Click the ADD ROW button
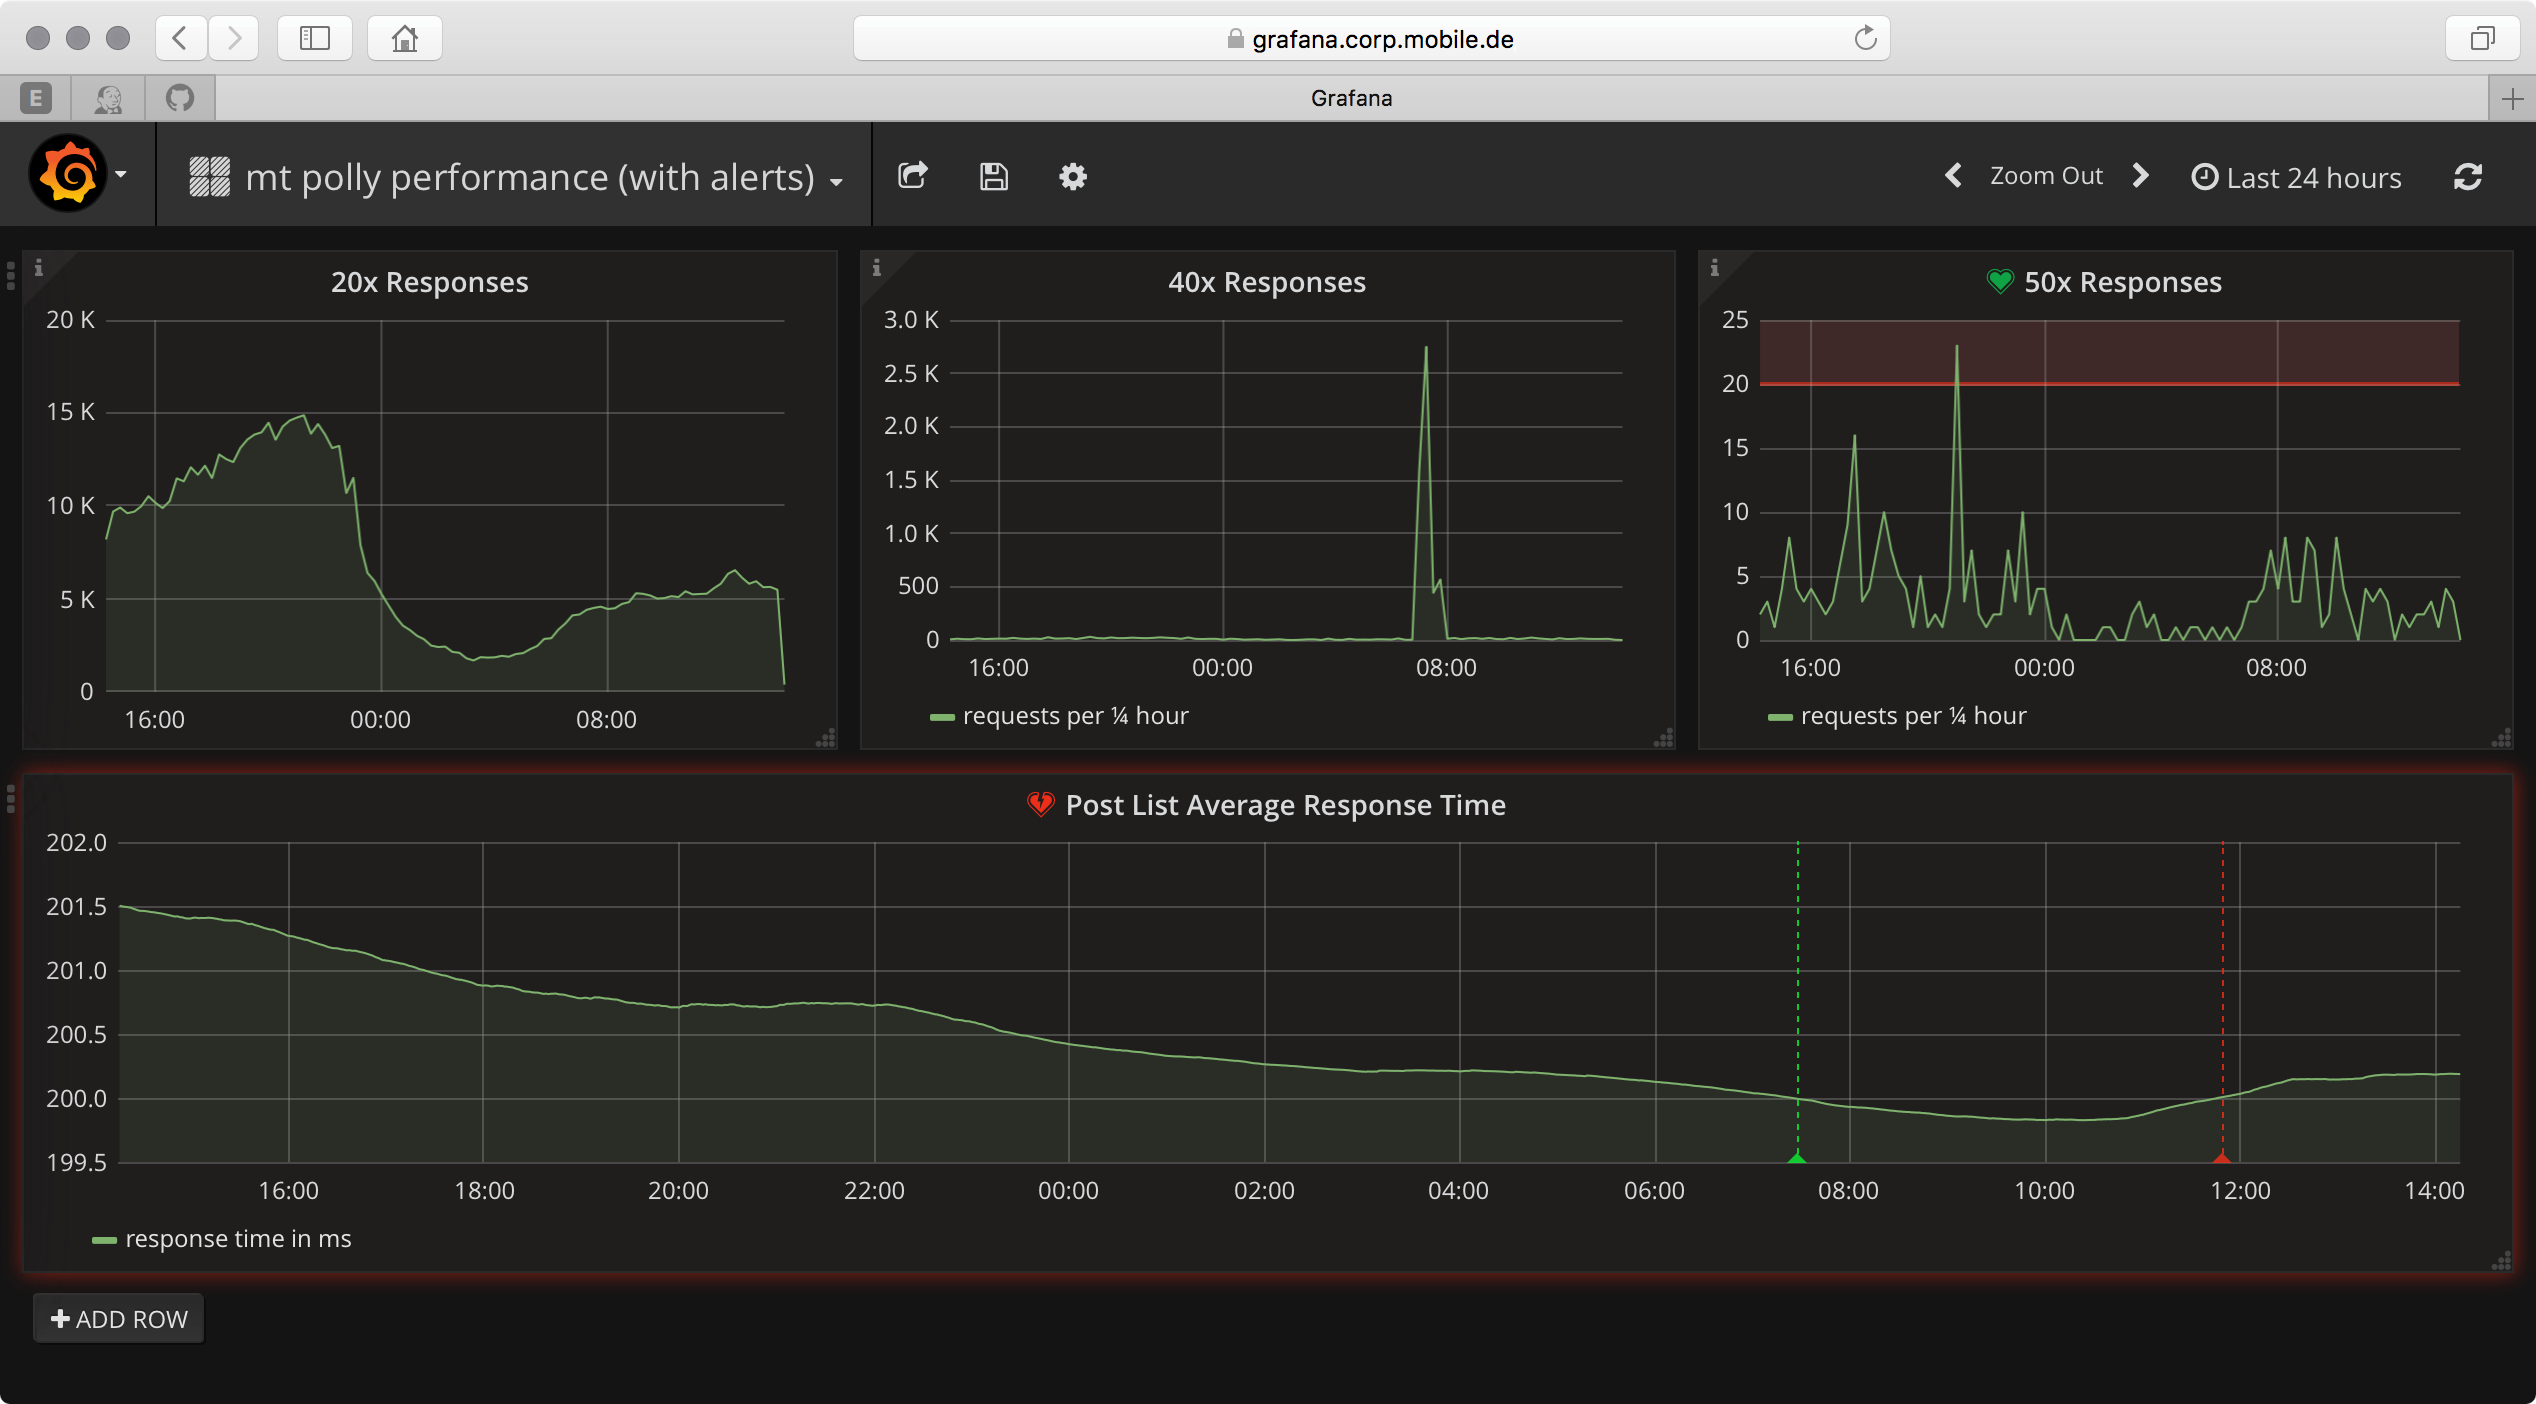 click(119, 1319)
